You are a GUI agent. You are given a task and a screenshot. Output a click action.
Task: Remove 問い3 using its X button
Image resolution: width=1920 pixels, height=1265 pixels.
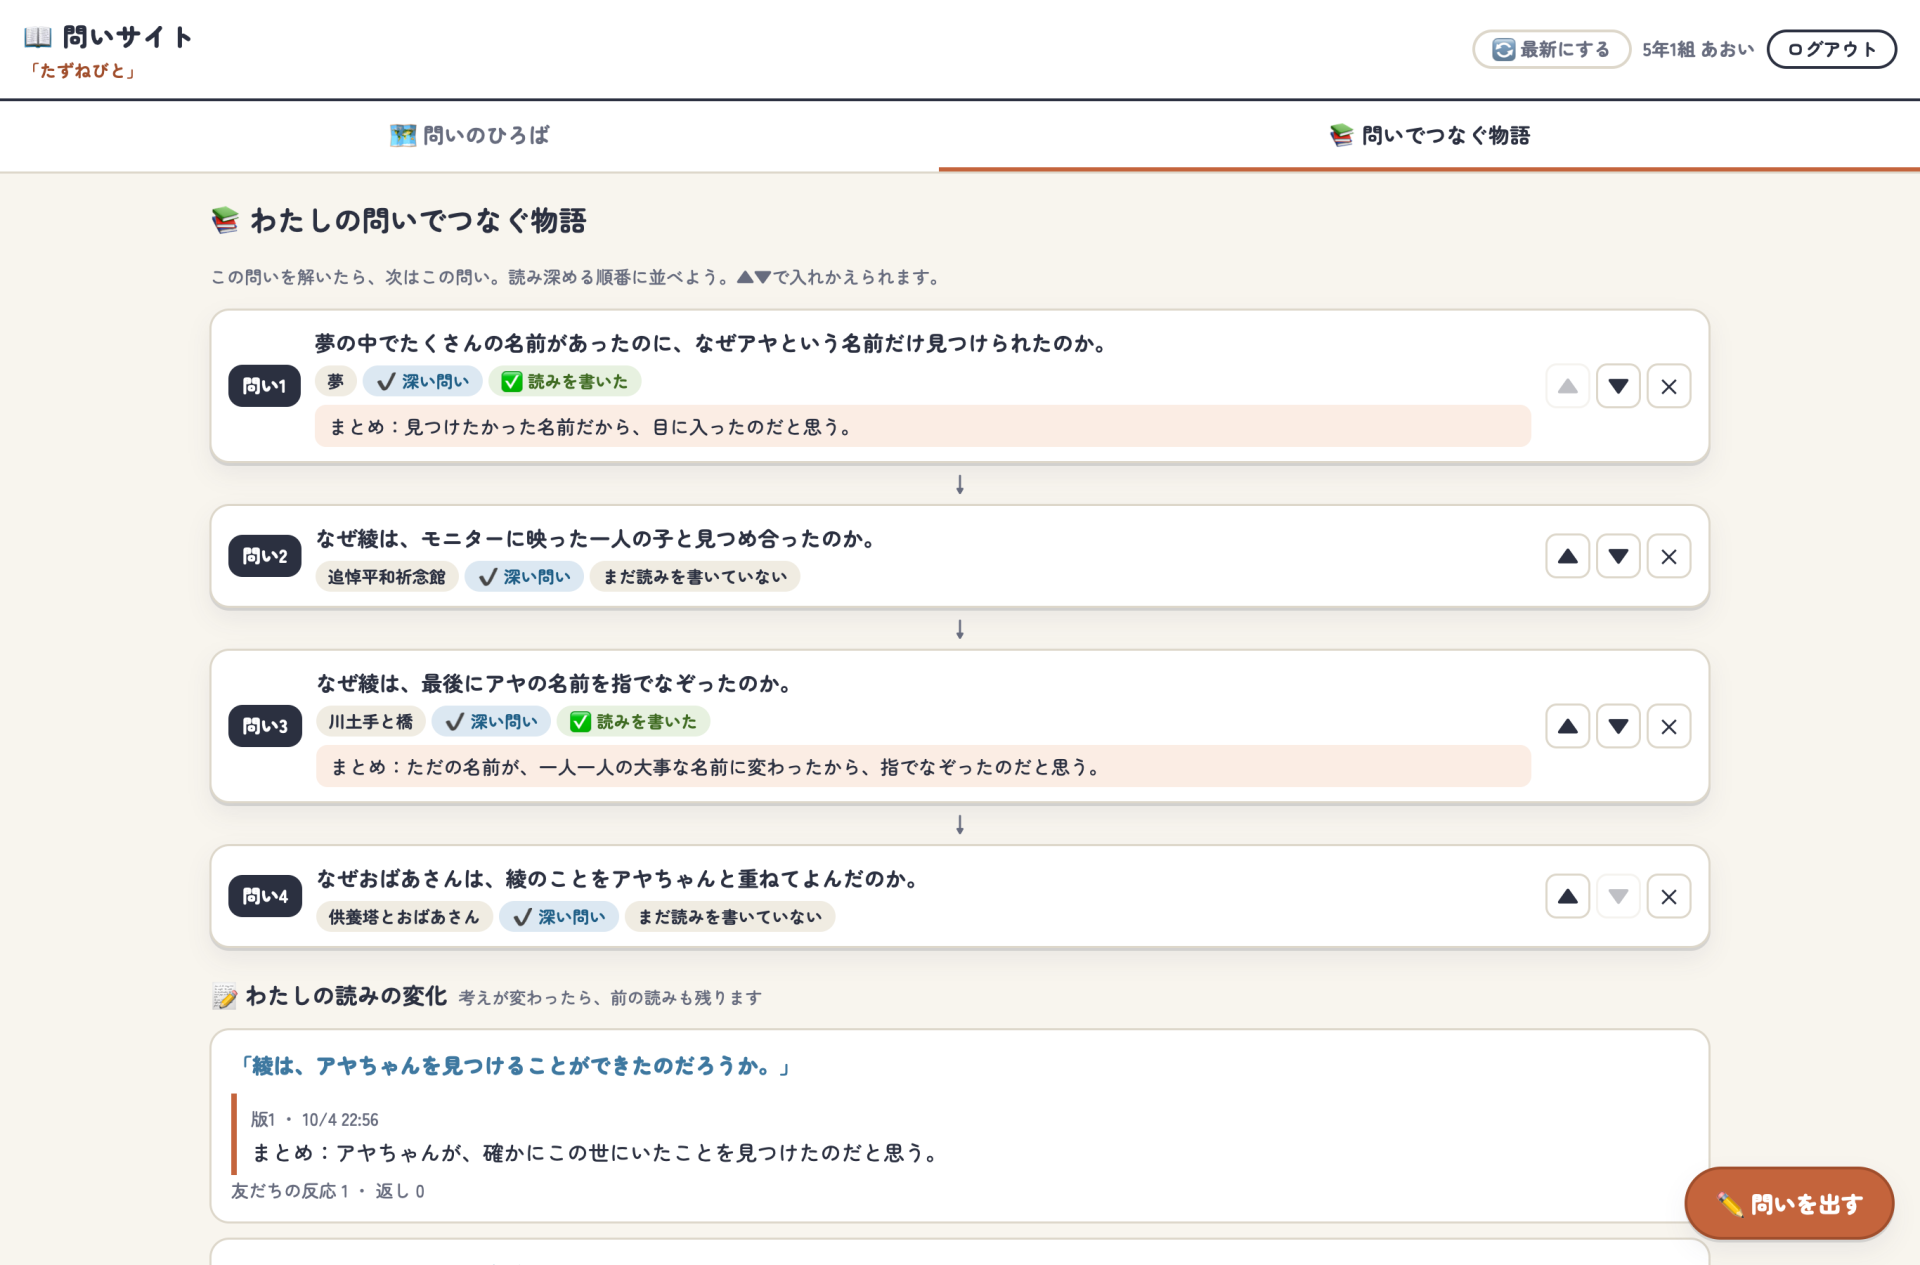pyautogui.click(x=1669, y=726)
